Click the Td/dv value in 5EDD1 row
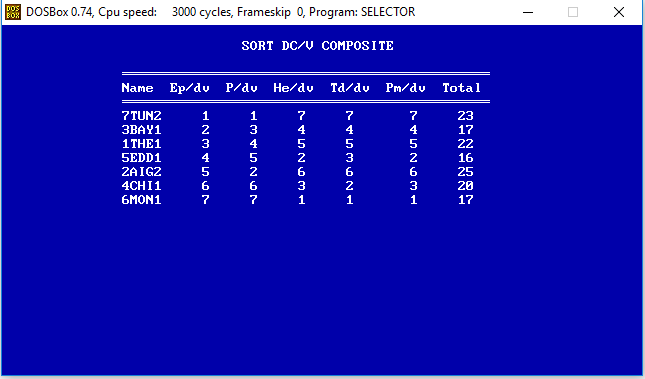 click(x=349, y=158)
